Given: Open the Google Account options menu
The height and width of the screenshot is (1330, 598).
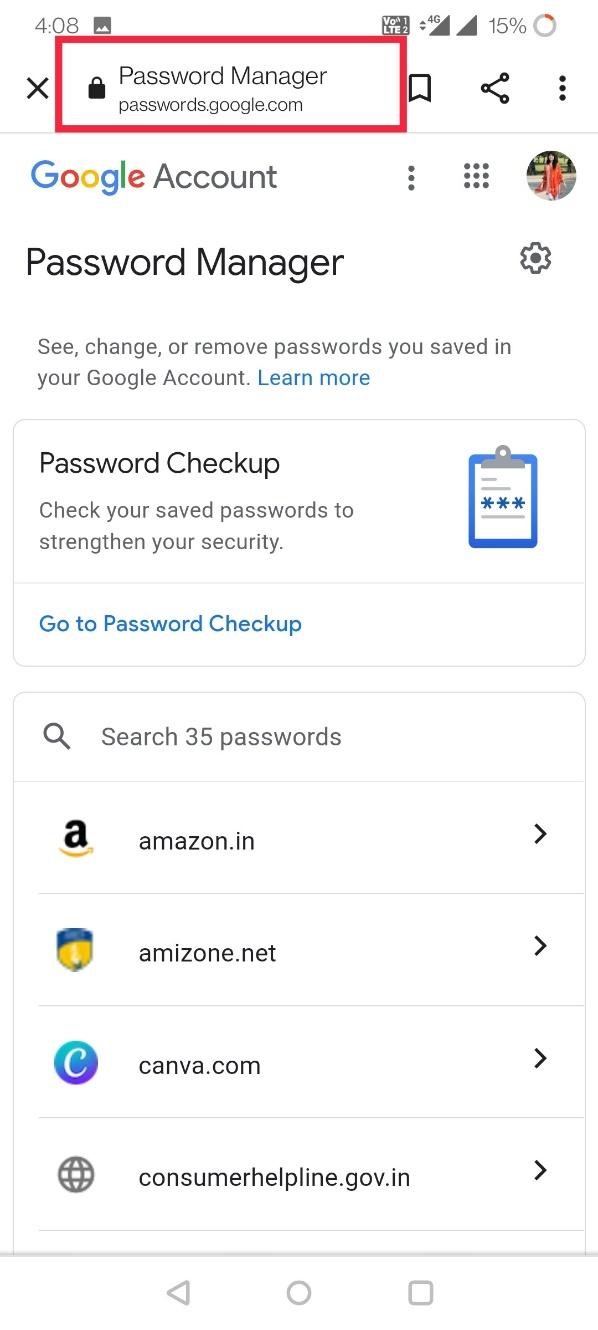Looking at the screenshot, I should [411, 176].
